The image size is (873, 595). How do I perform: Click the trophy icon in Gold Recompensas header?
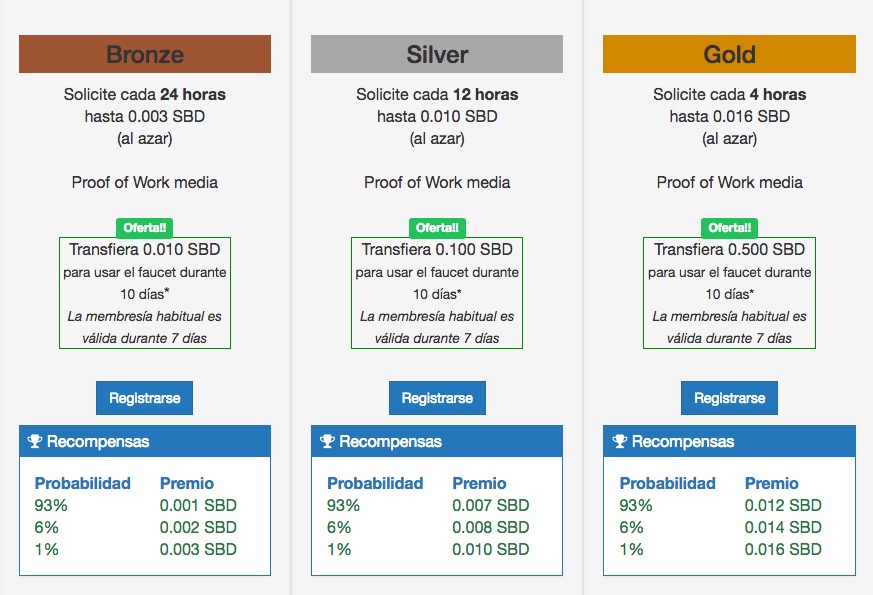(x=620, y=441)
